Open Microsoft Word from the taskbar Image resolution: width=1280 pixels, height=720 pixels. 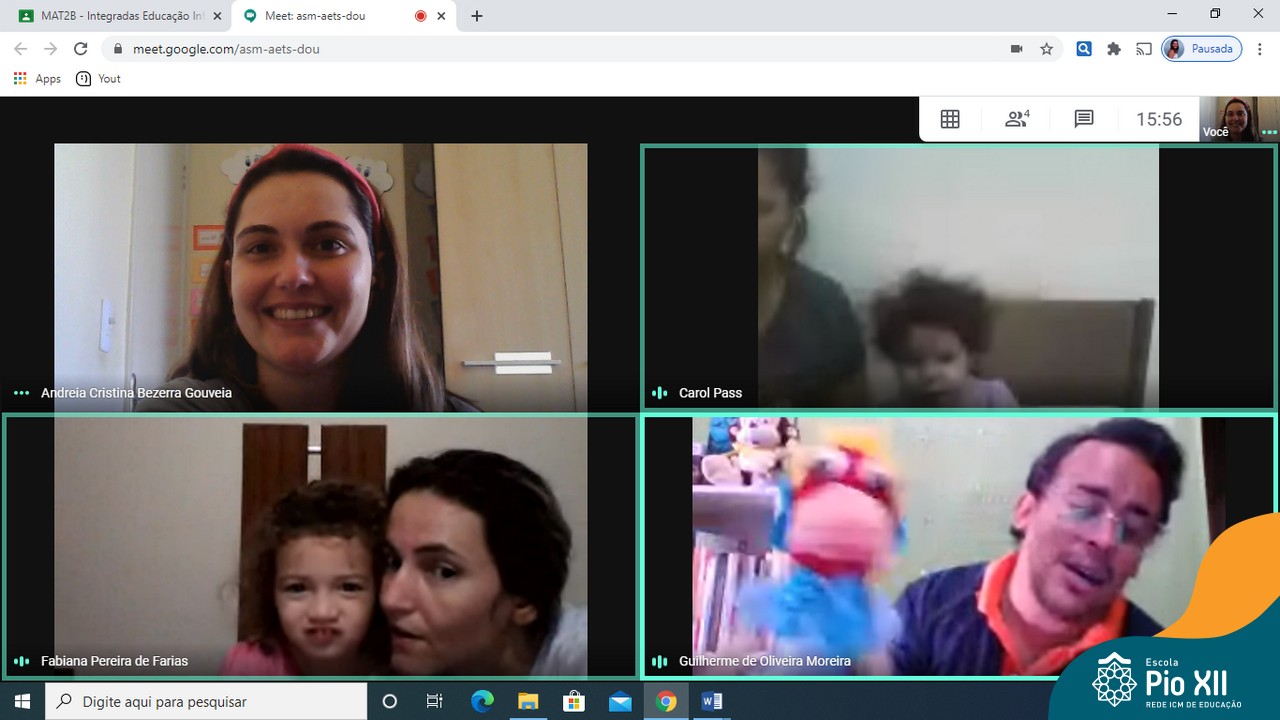tap(712, 702)
